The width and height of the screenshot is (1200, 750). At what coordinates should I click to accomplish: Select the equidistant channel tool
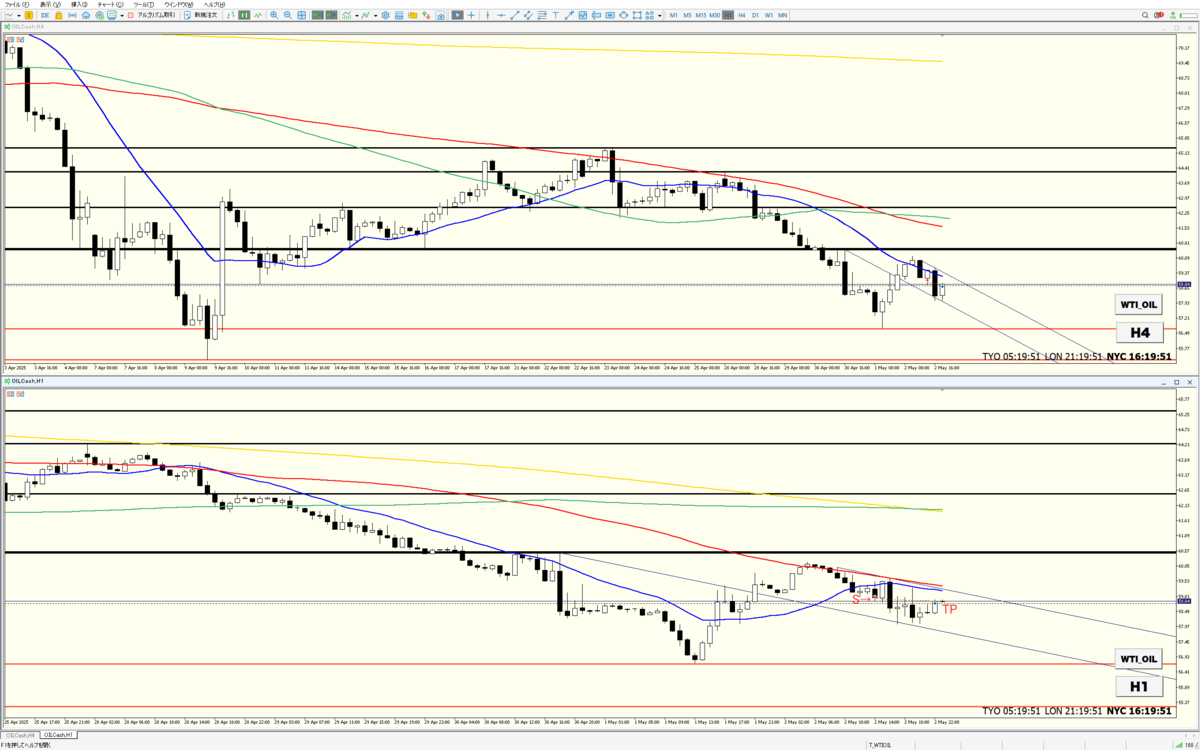(528, 15)
